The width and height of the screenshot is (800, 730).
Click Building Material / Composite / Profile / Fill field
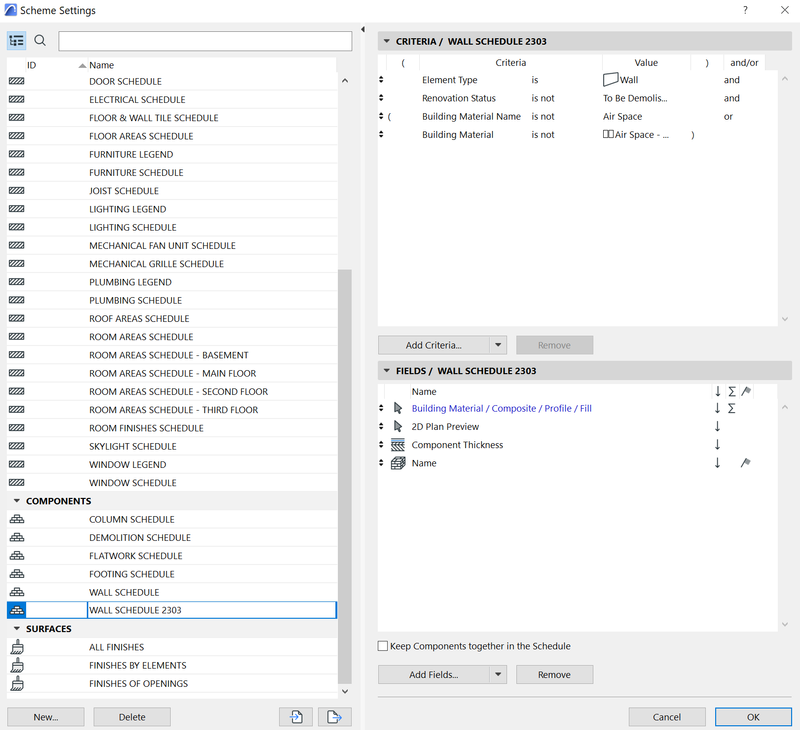tap(502, 408)
